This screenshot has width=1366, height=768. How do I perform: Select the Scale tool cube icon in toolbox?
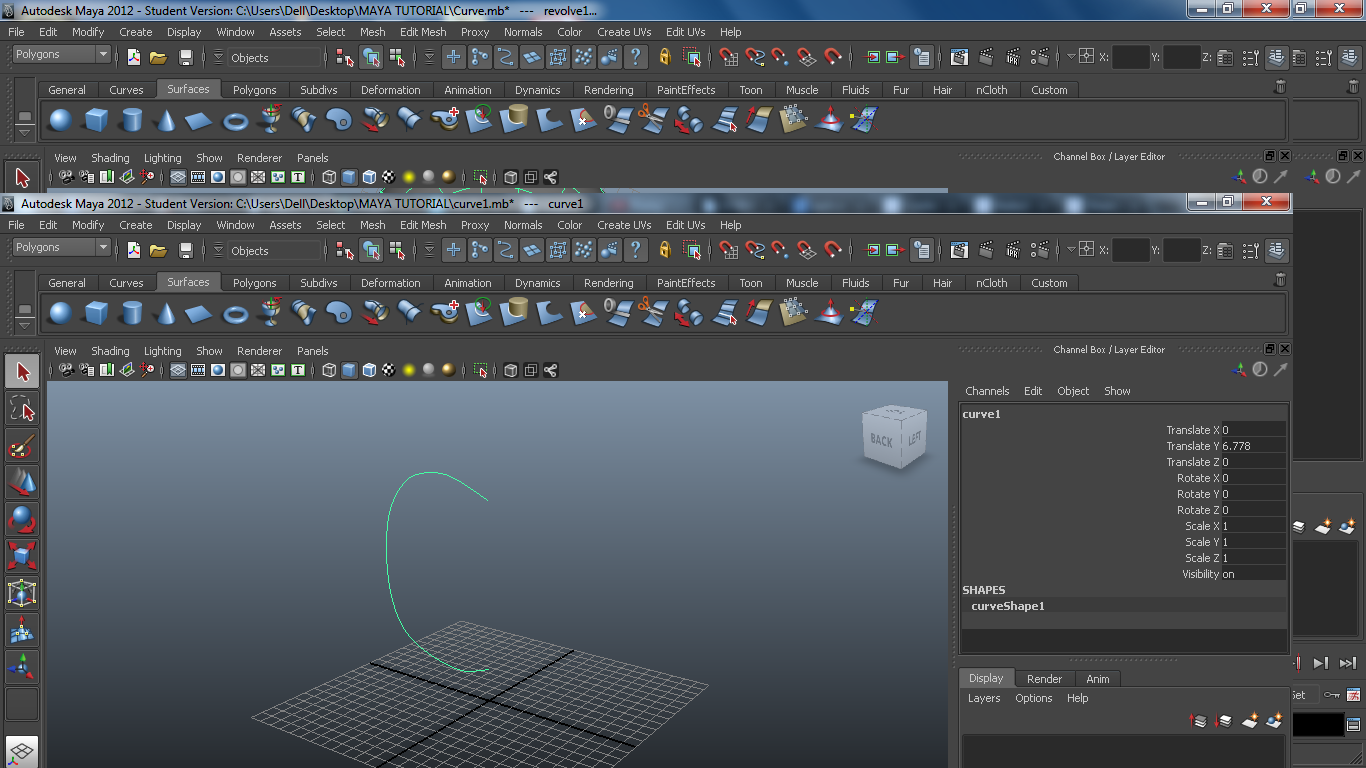click(22, 555)
